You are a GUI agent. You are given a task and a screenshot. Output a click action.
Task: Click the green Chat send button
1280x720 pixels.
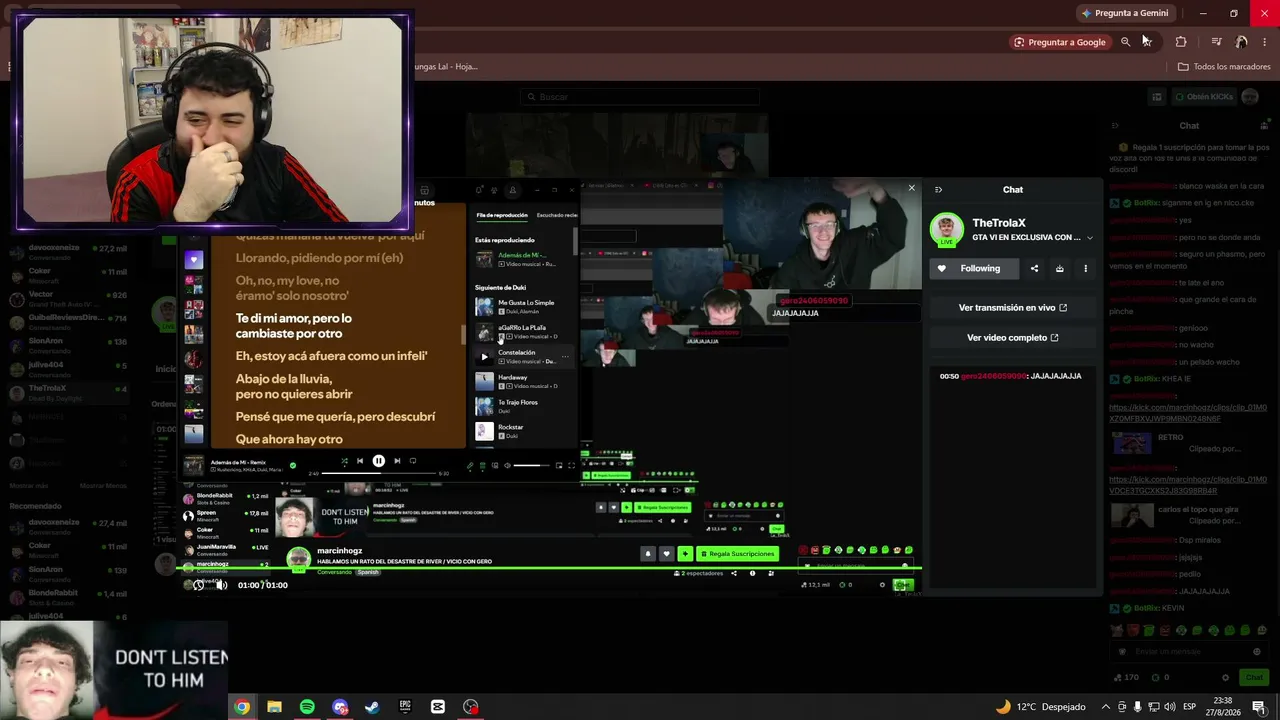(1254, 677)
